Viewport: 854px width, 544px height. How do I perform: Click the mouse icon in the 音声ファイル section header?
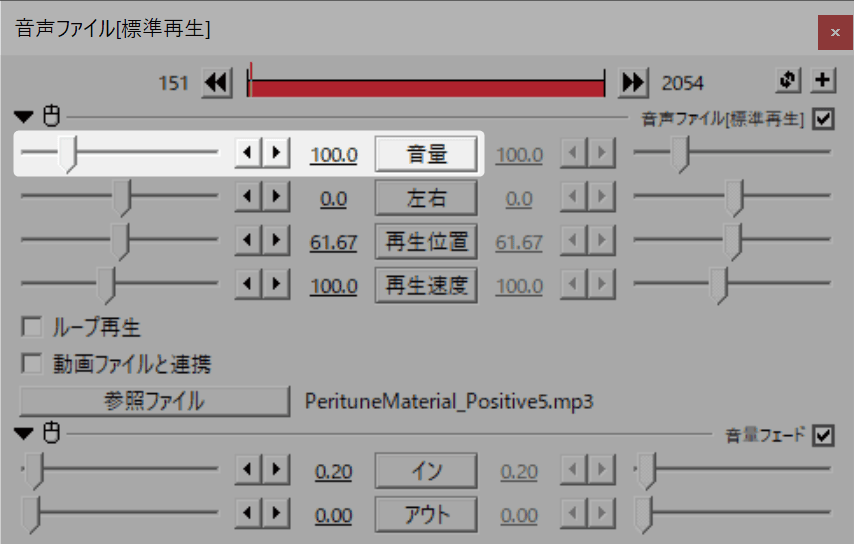click(52, 115)
